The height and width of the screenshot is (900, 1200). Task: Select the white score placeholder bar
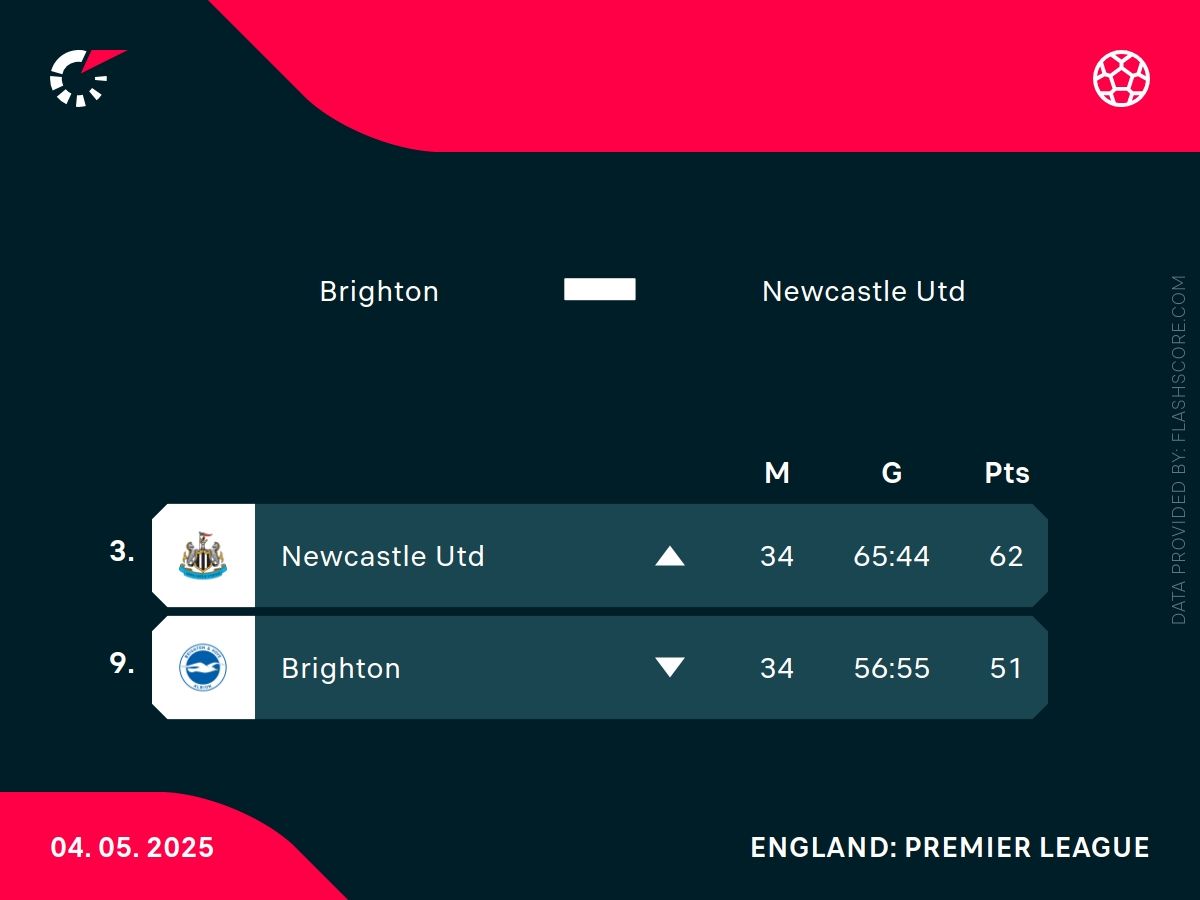point(600,290)
